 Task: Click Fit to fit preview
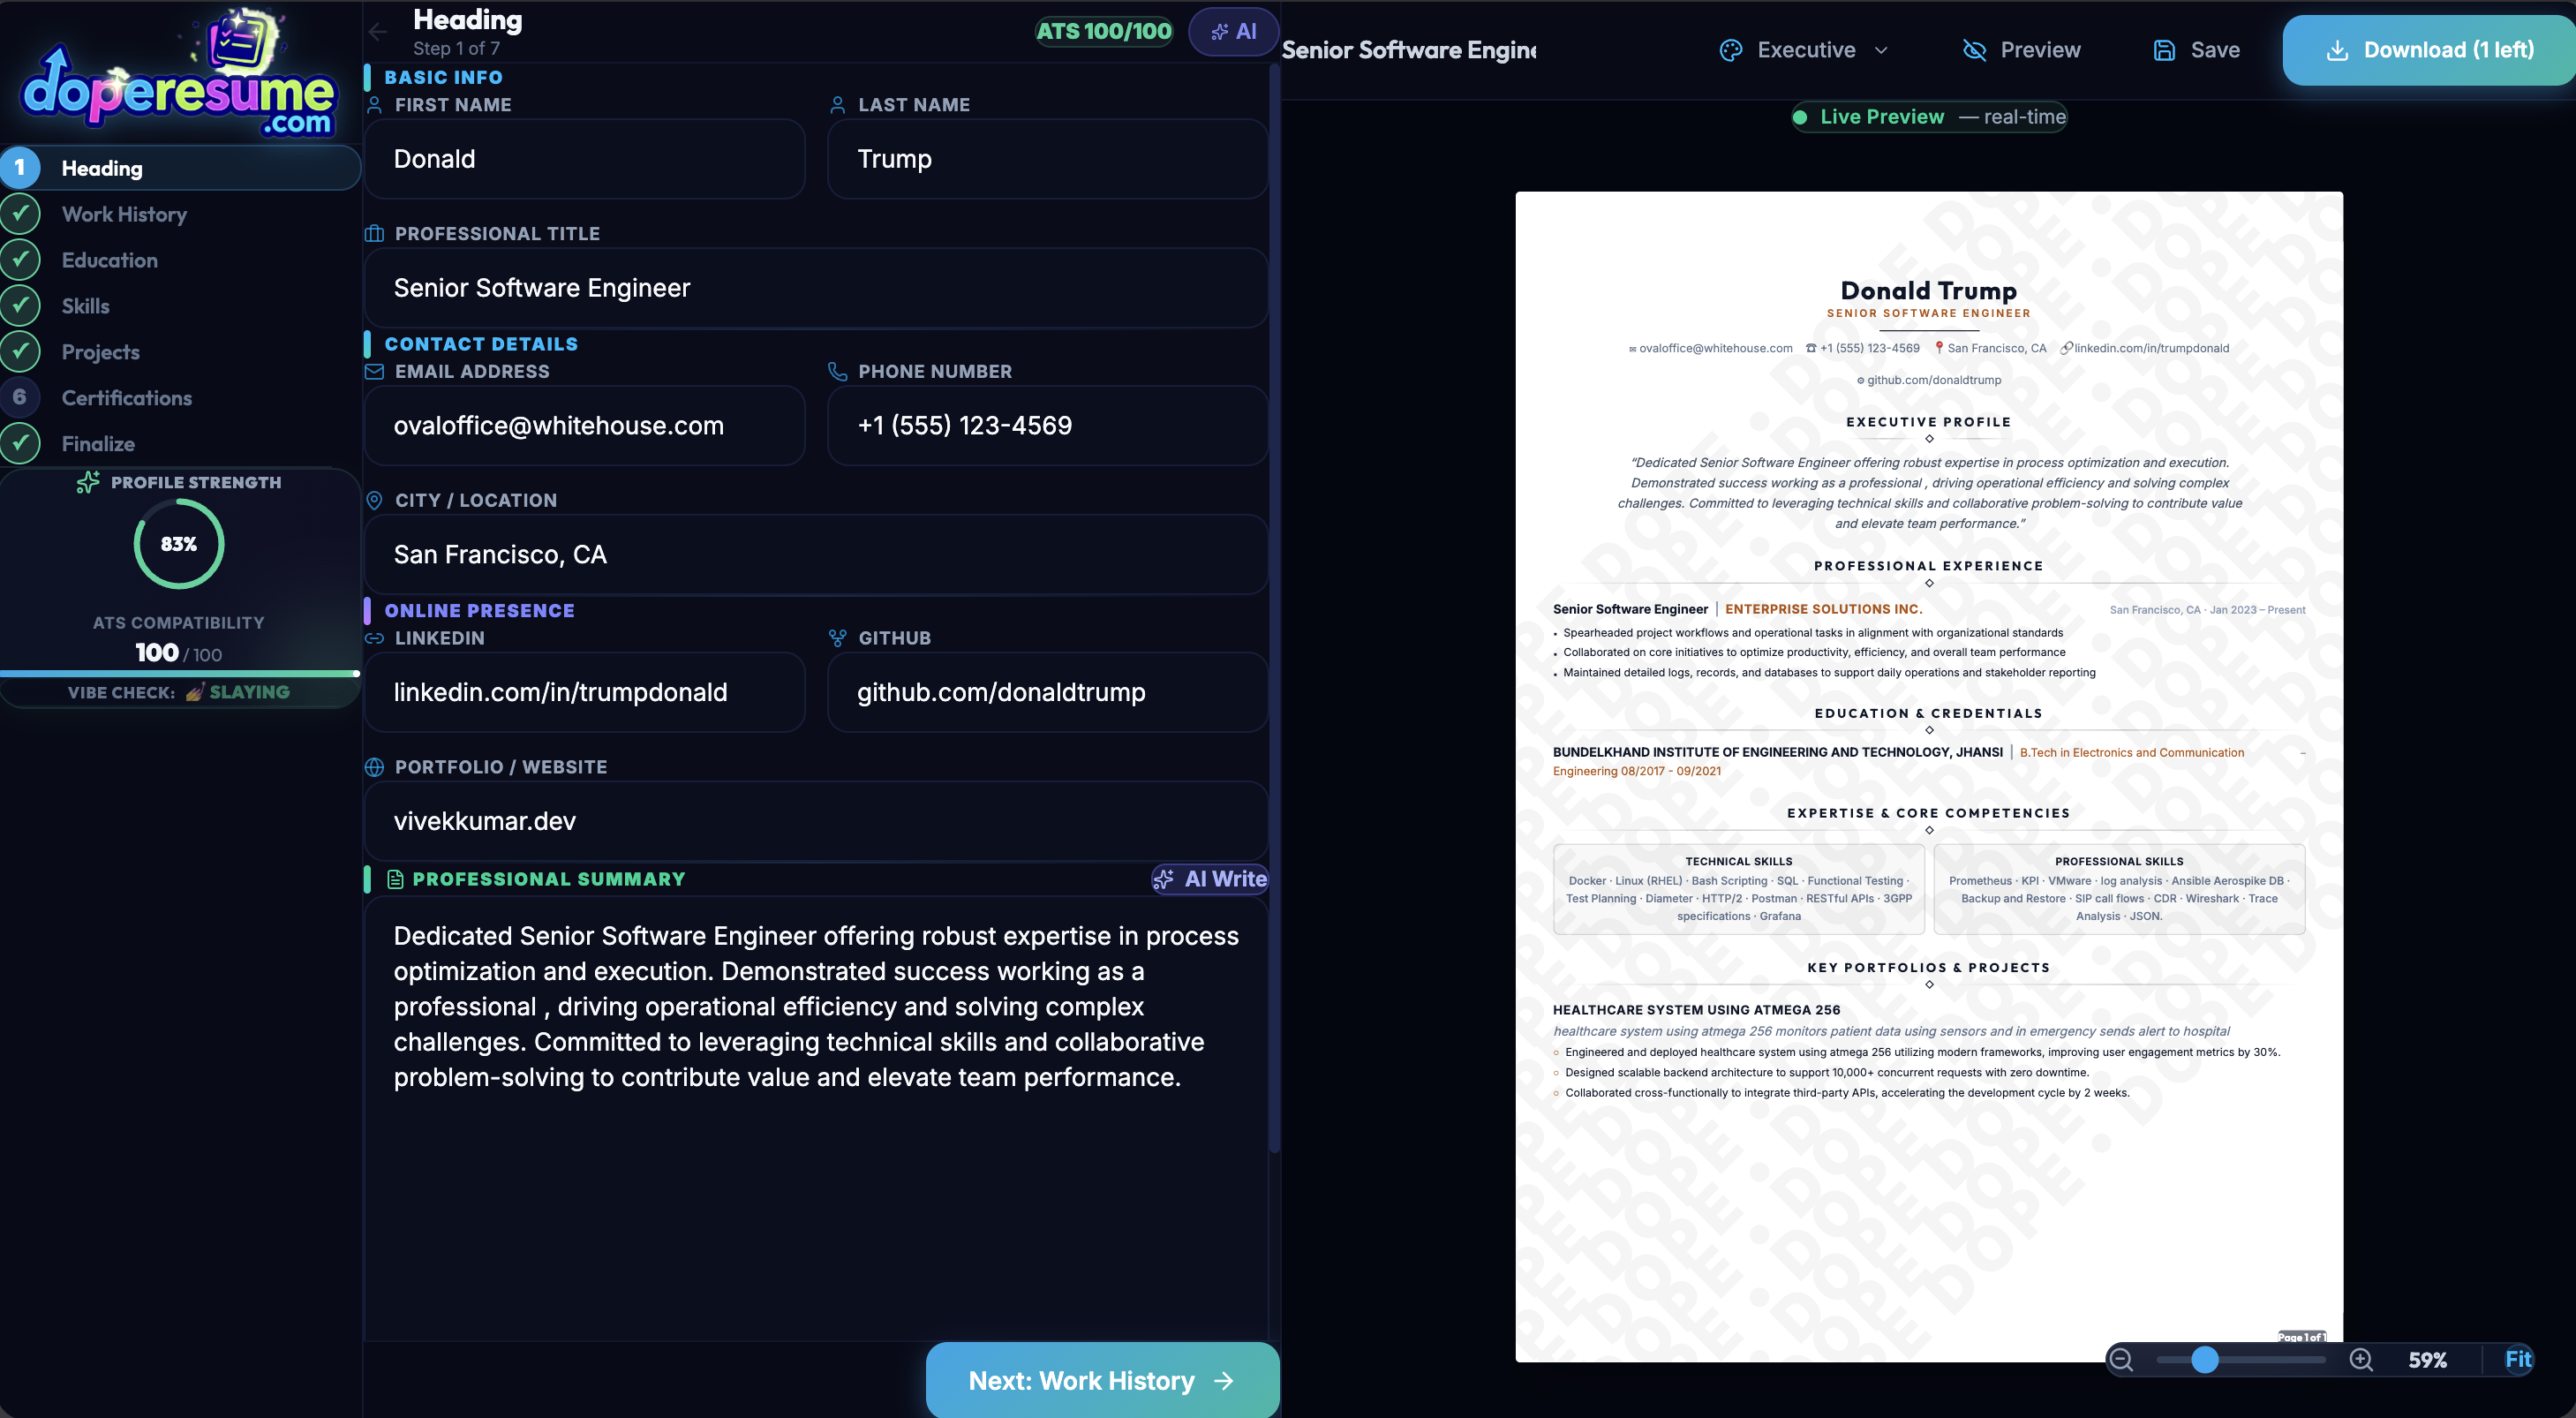(x=2517, y=1360)
